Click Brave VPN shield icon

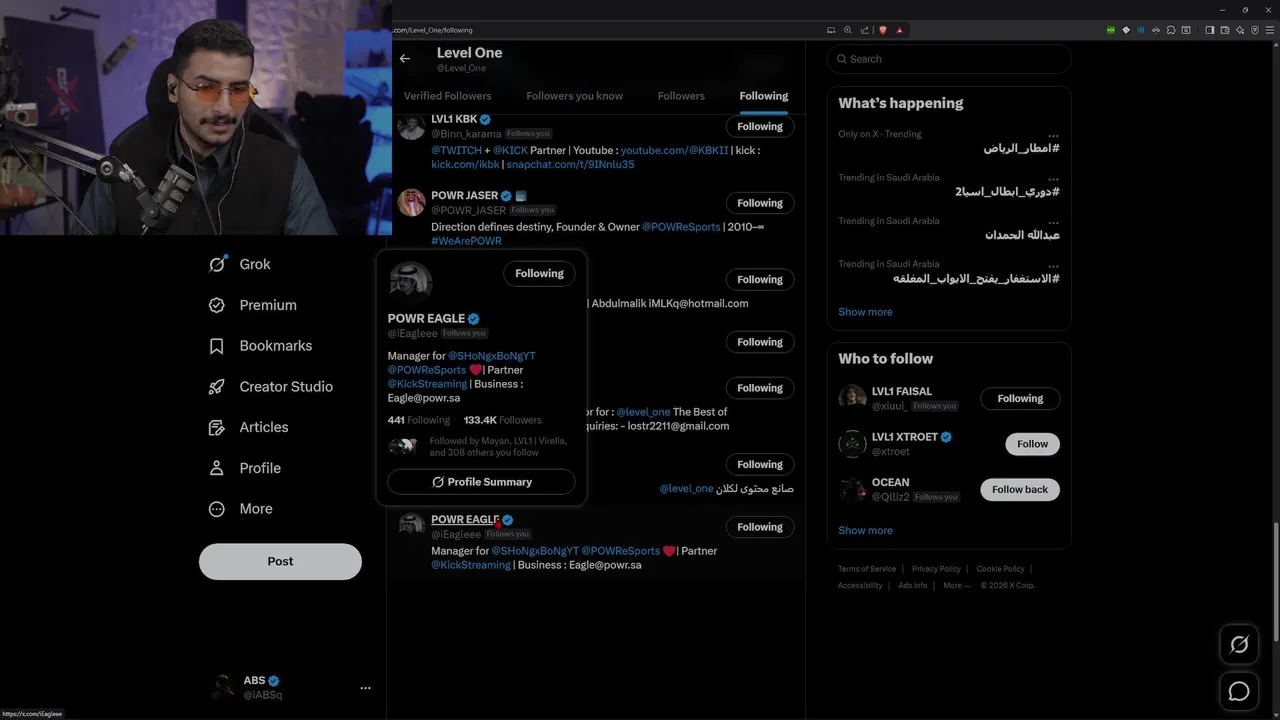pos(1255,30)
